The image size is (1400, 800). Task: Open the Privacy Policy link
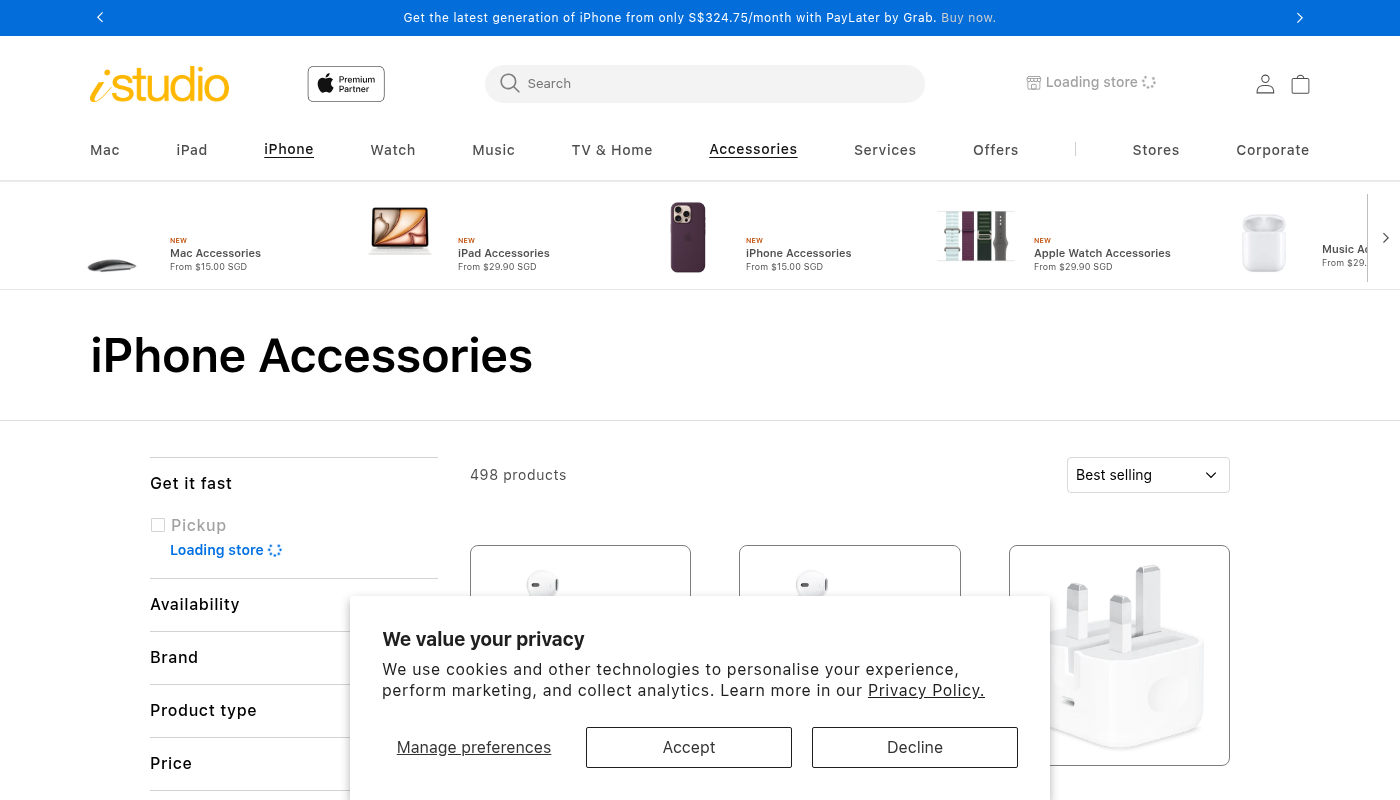[926, 690]
